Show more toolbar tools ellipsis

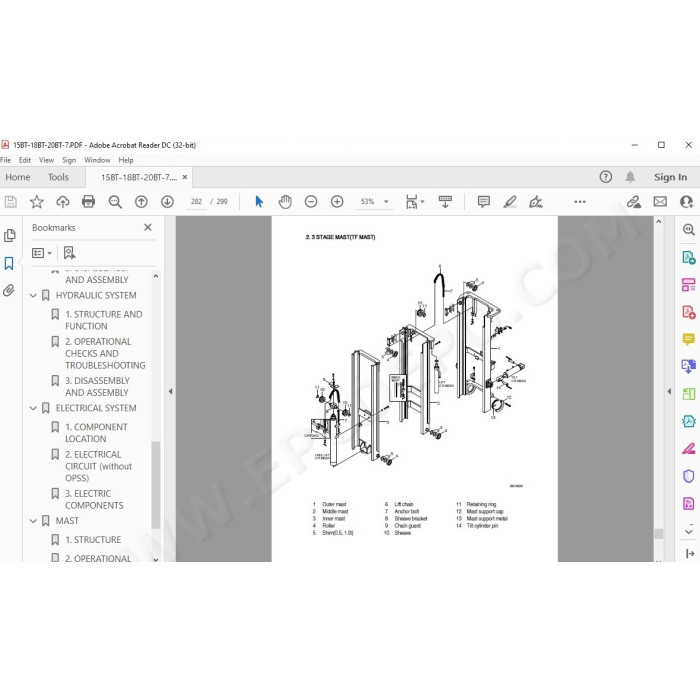pos(580,202)
